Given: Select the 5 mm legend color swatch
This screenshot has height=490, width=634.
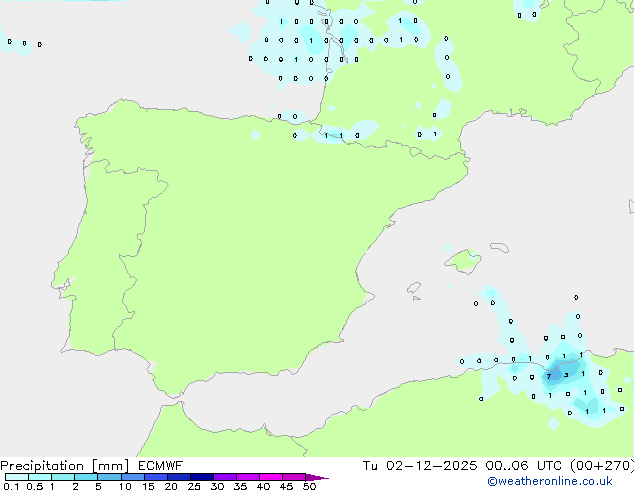Looking at the screenshot, I should pyautogui.click(x=109, y=477).
